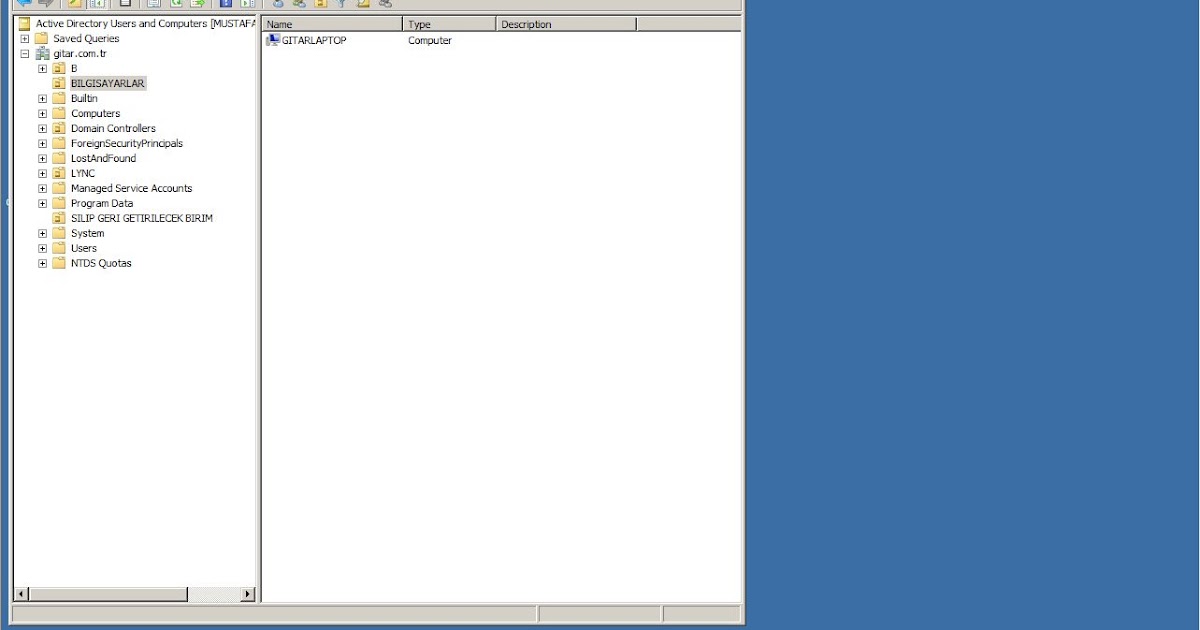Select the NTDS Quotas tree label

point(101,263)
